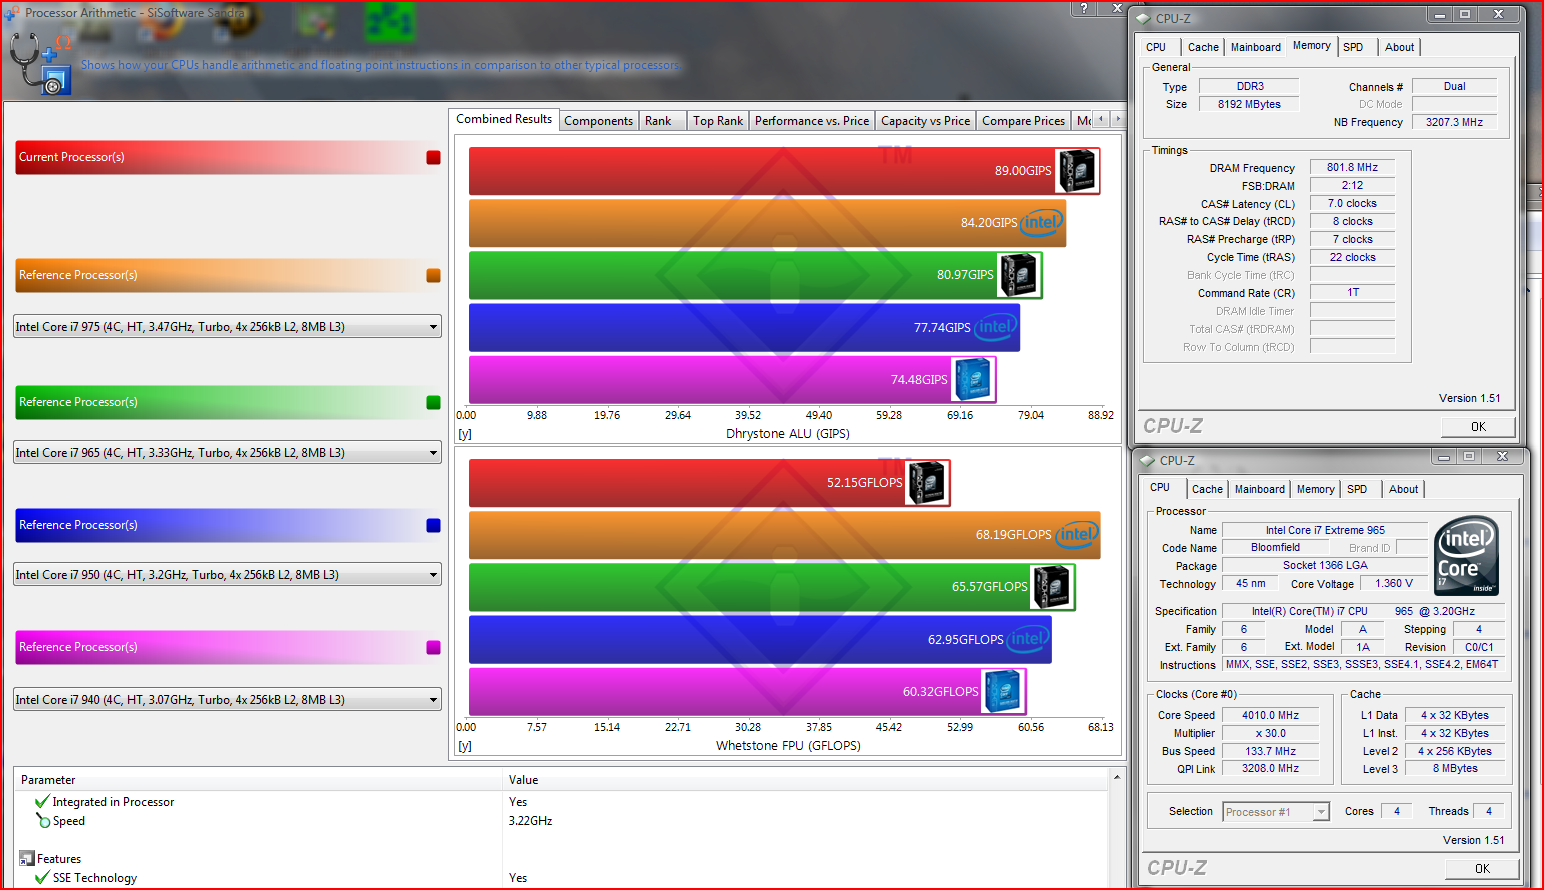Click the Integrated in Processor checkmark icon

[x=42, y=802]
